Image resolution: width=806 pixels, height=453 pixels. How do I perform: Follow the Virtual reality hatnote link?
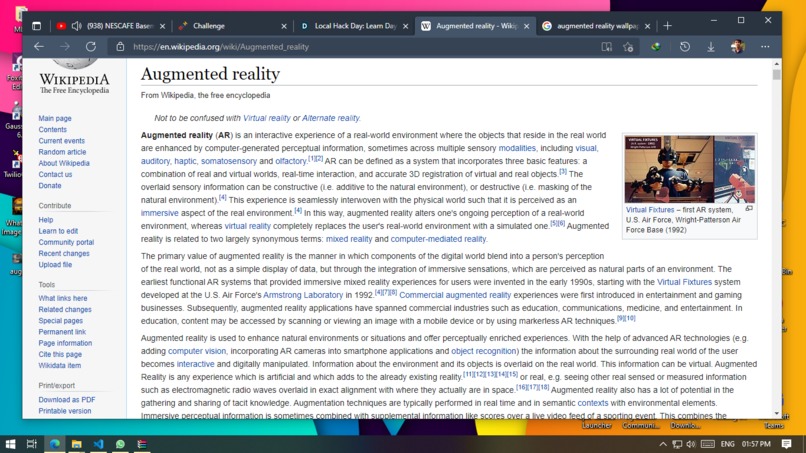tap(266, 118)
